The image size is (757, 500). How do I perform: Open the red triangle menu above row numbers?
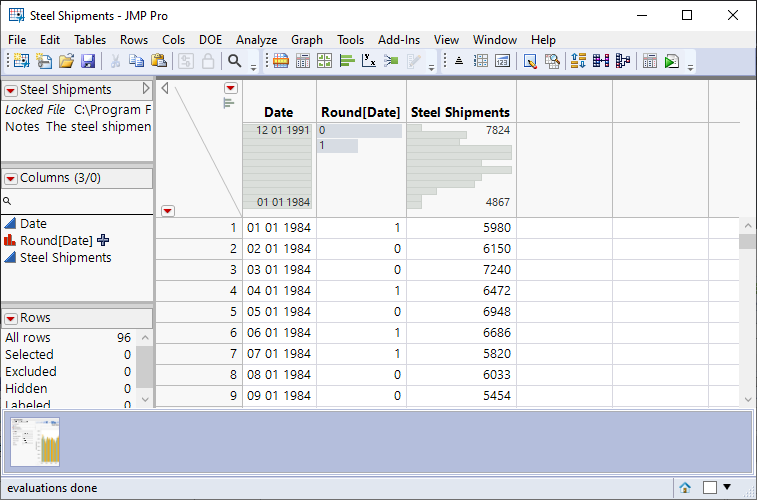point(168,211)
